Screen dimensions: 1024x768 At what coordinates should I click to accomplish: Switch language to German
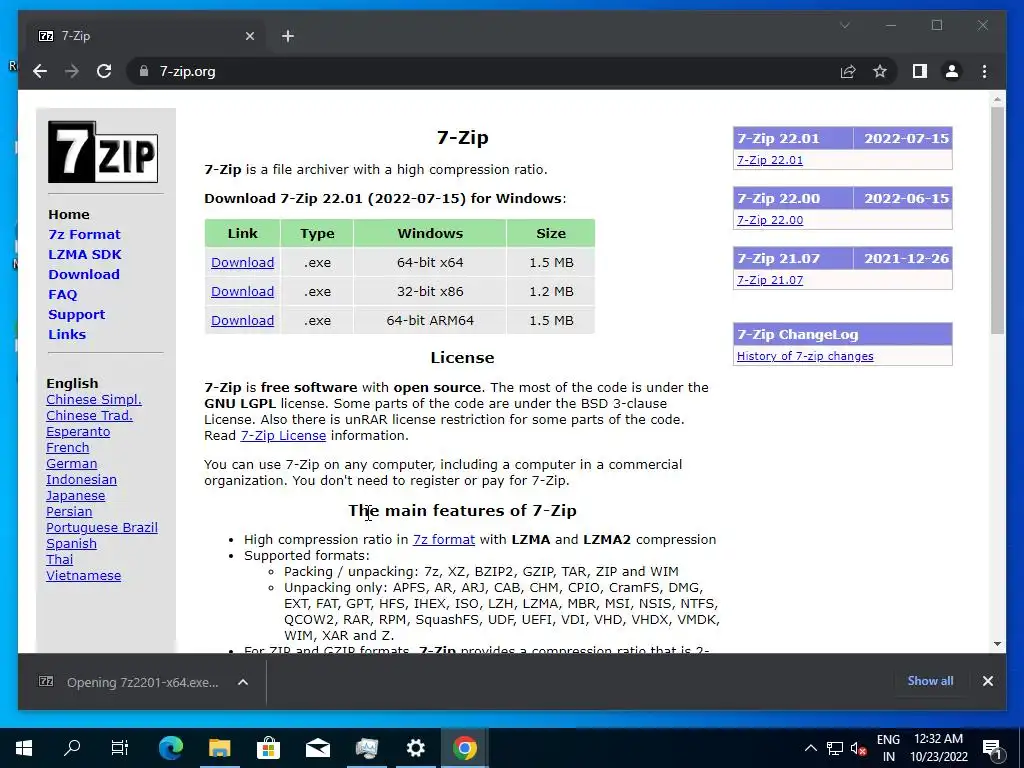tap(71, 464)
